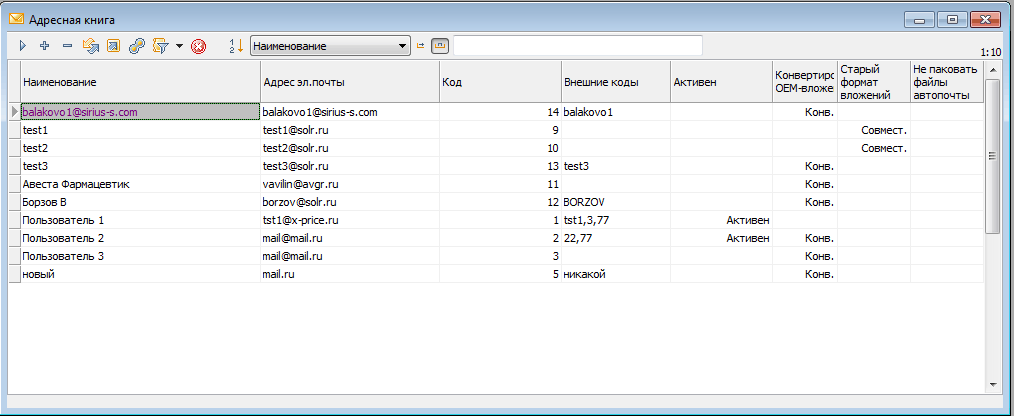1014x416 pixels.
Task: Select the row named test3 in Наименование
Action: [x=140, y=166]
